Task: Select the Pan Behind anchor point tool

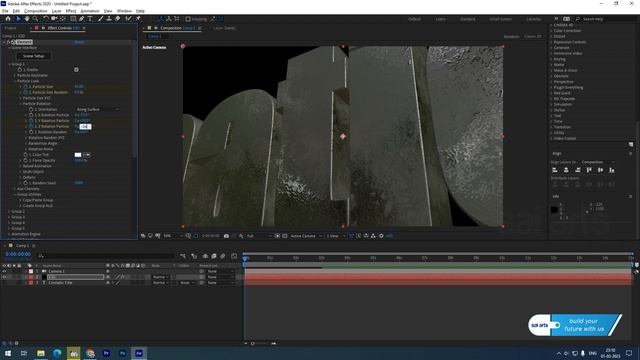Action: (63, 19)
